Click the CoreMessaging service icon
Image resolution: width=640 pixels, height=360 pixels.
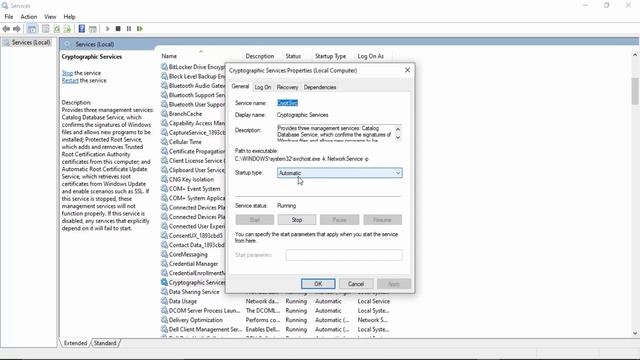click(x=164, y=254)
